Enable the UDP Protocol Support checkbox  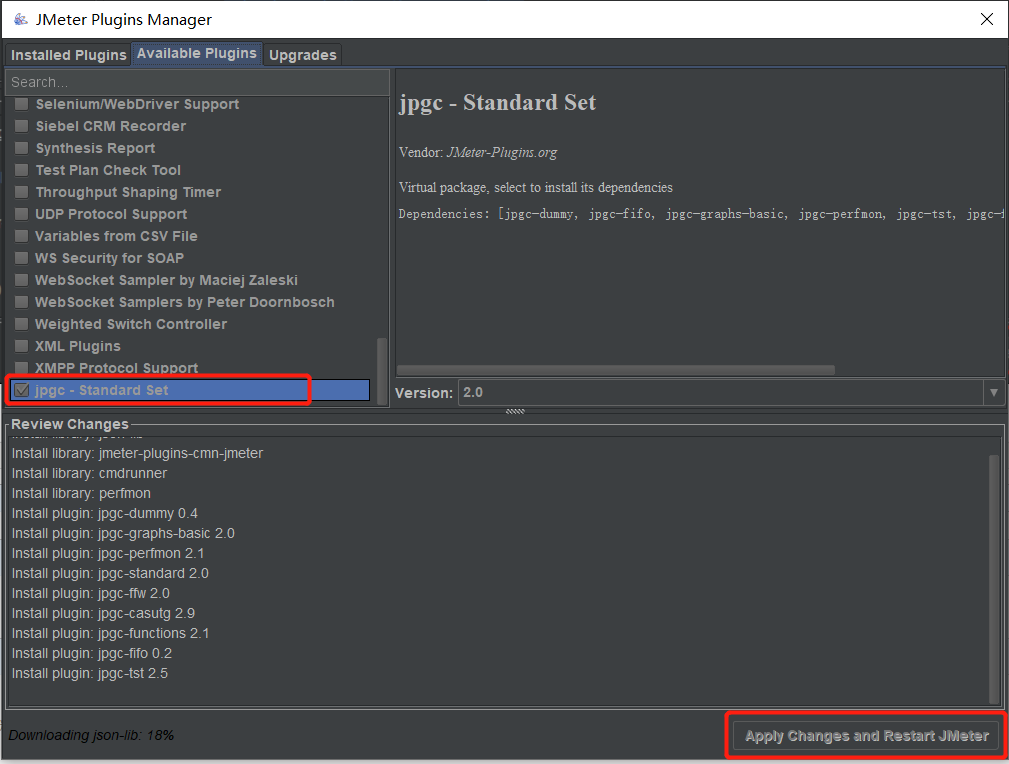point(21,214)
